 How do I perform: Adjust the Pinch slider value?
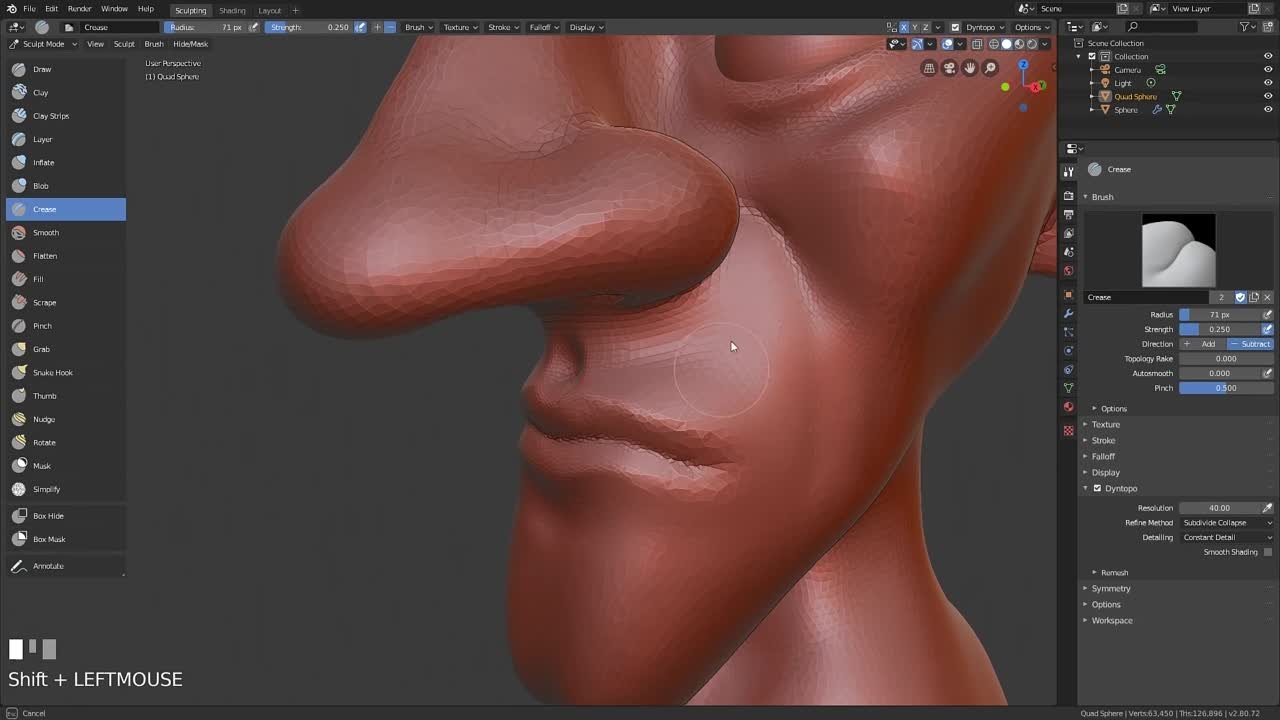pyautogui.click(x=1227, y=387)
